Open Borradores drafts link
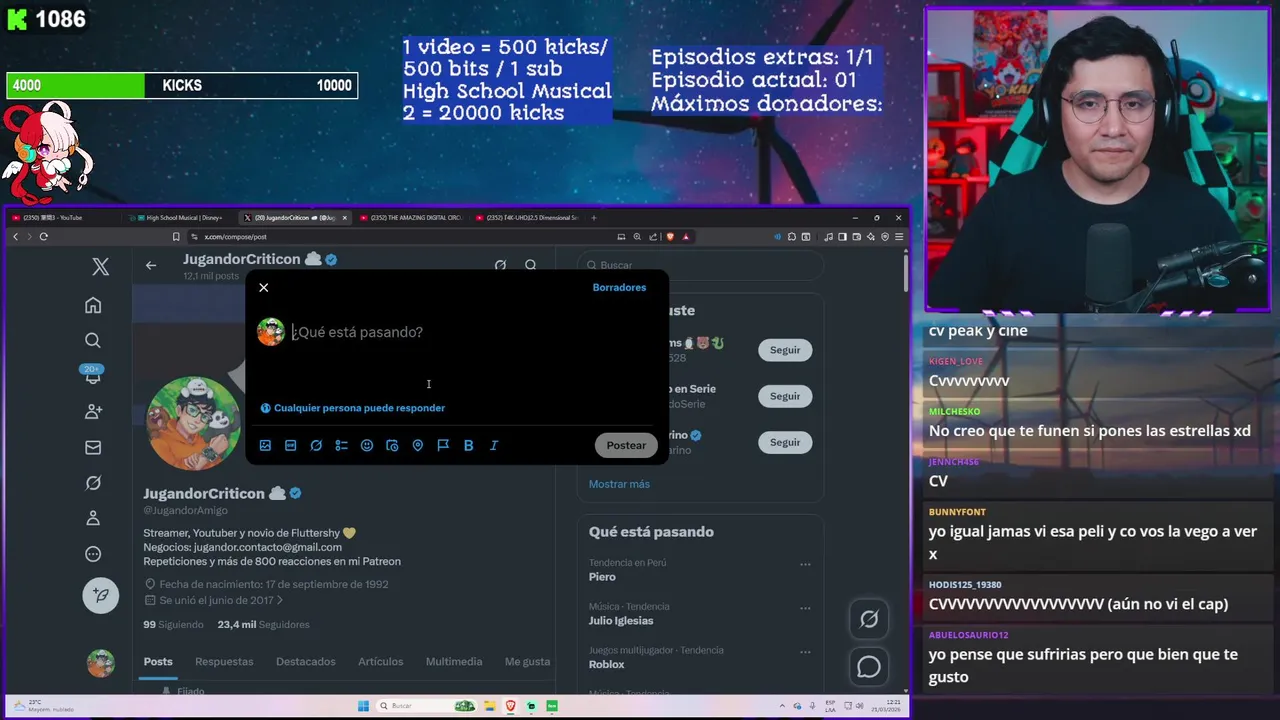The width and height of the screenshot is (1280, 720). pyautogui.click(x=619, y=287)
